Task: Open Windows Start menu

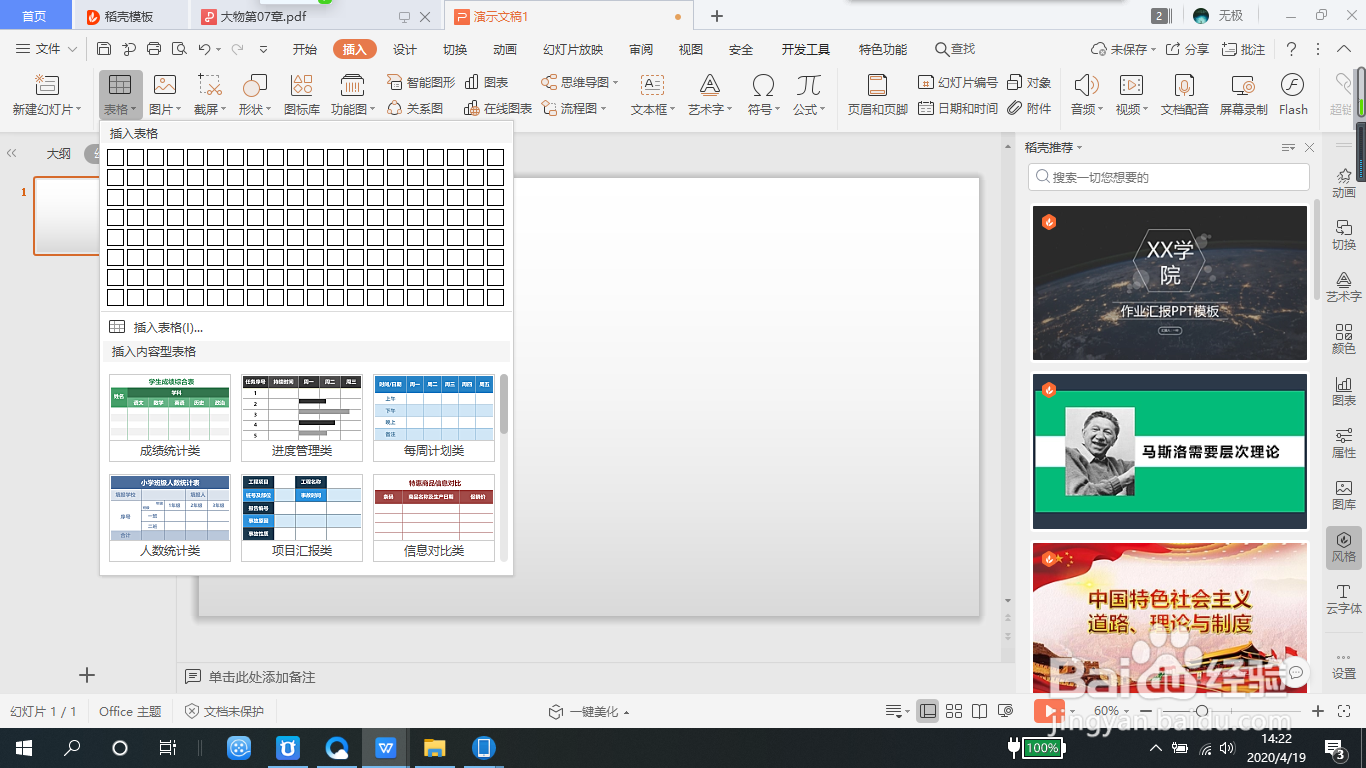Action: (24, 747)
